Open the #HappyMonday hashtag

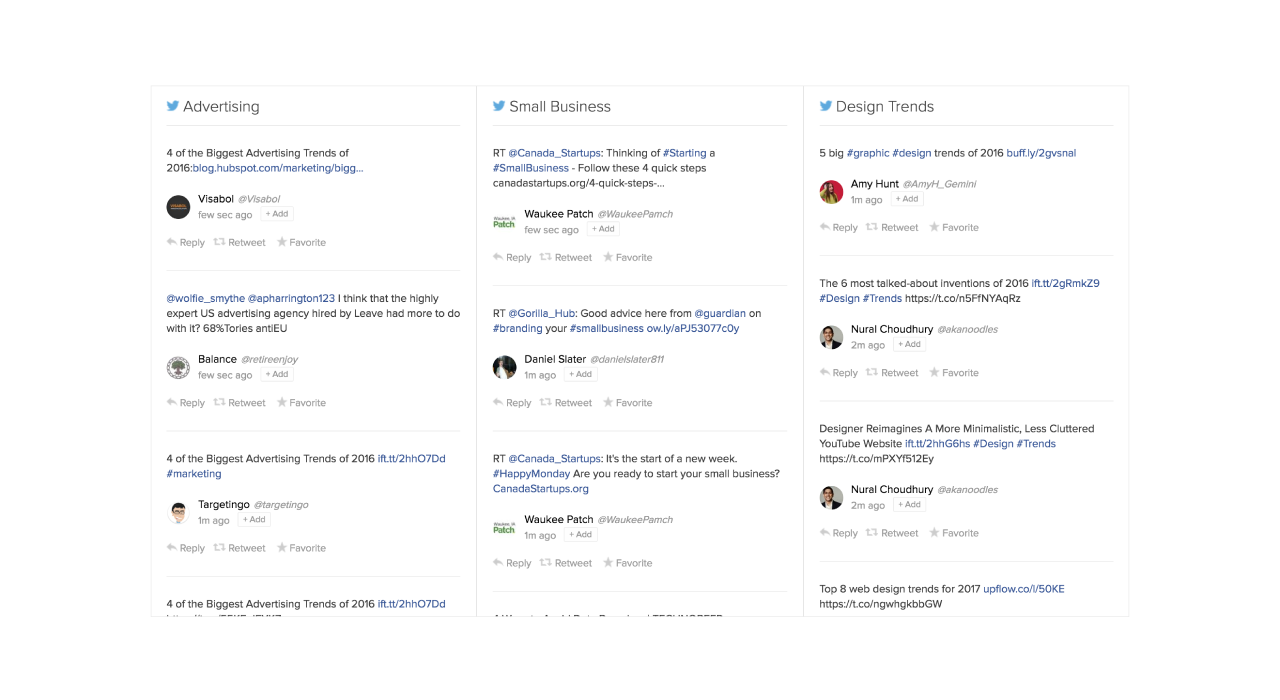(x=531, y=474)
